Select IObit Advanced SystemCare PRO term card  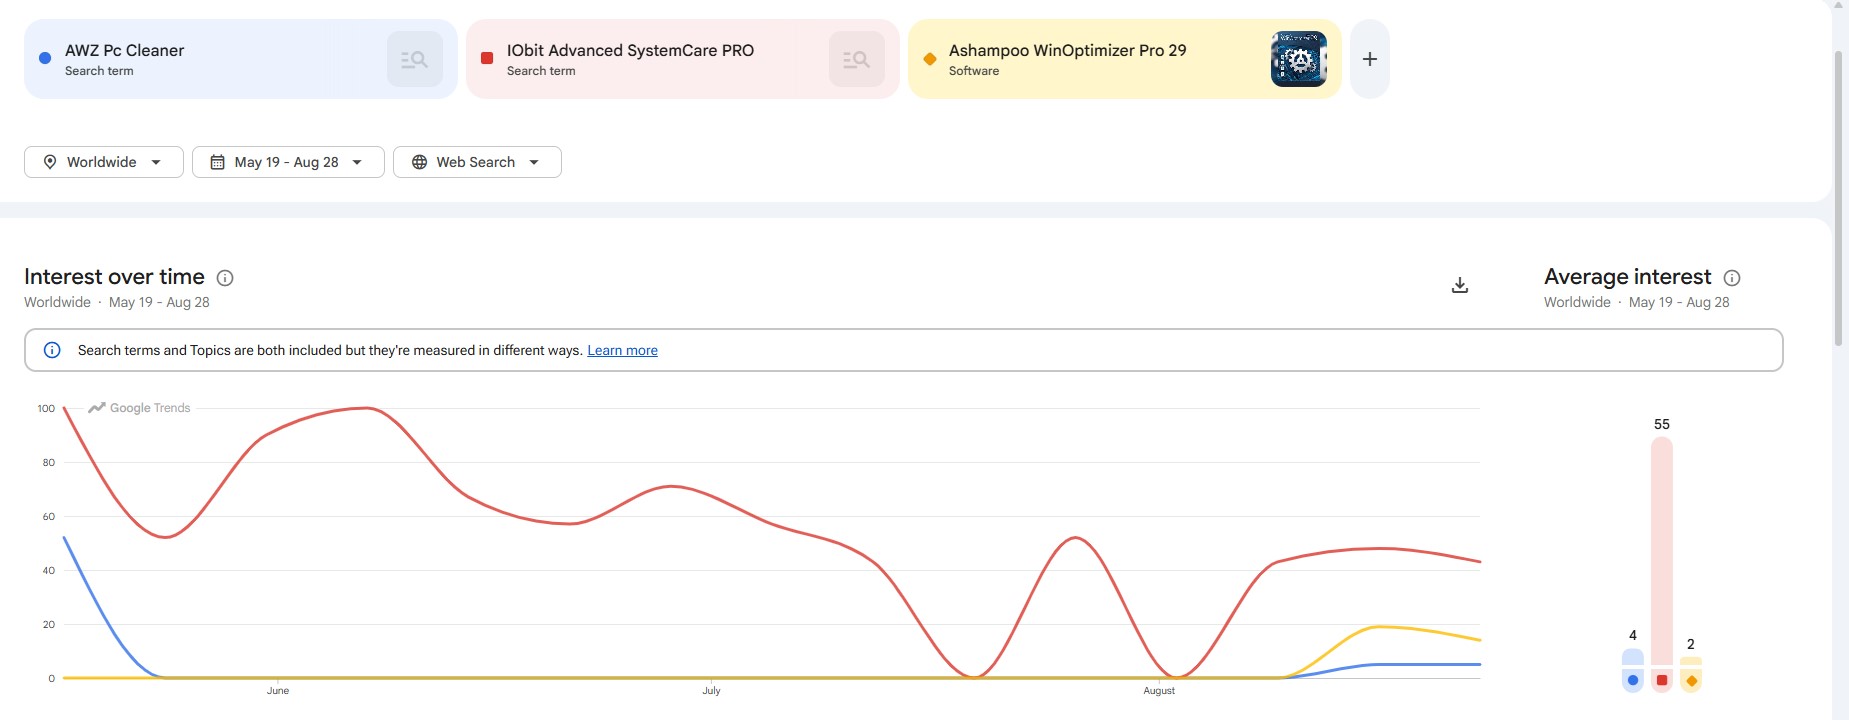click(683, 59)
